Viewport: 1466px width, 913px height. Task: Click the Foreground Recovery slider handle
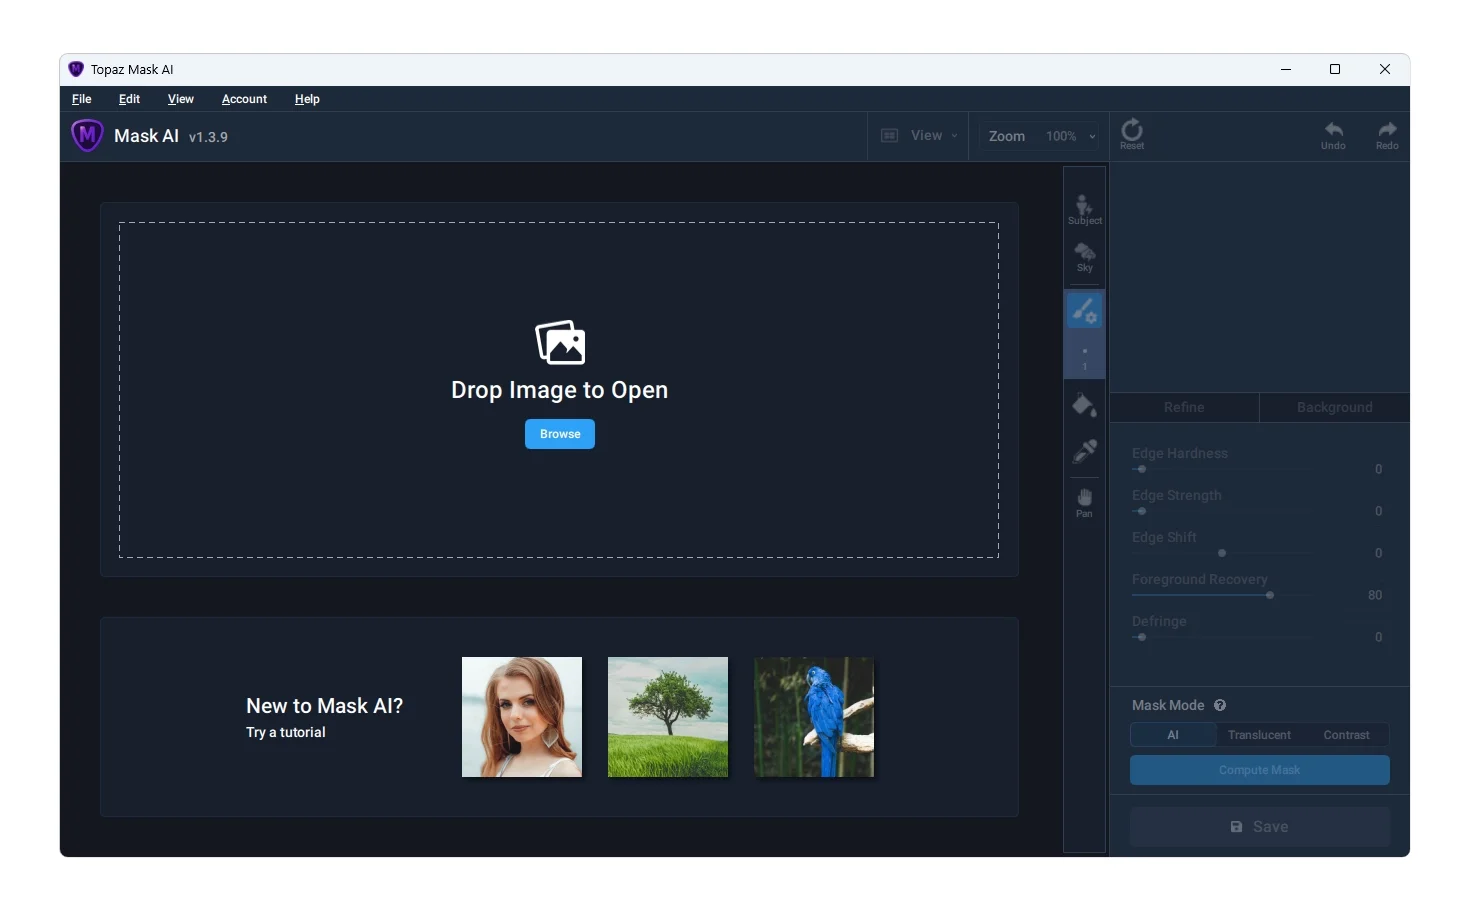(1270, 595)
